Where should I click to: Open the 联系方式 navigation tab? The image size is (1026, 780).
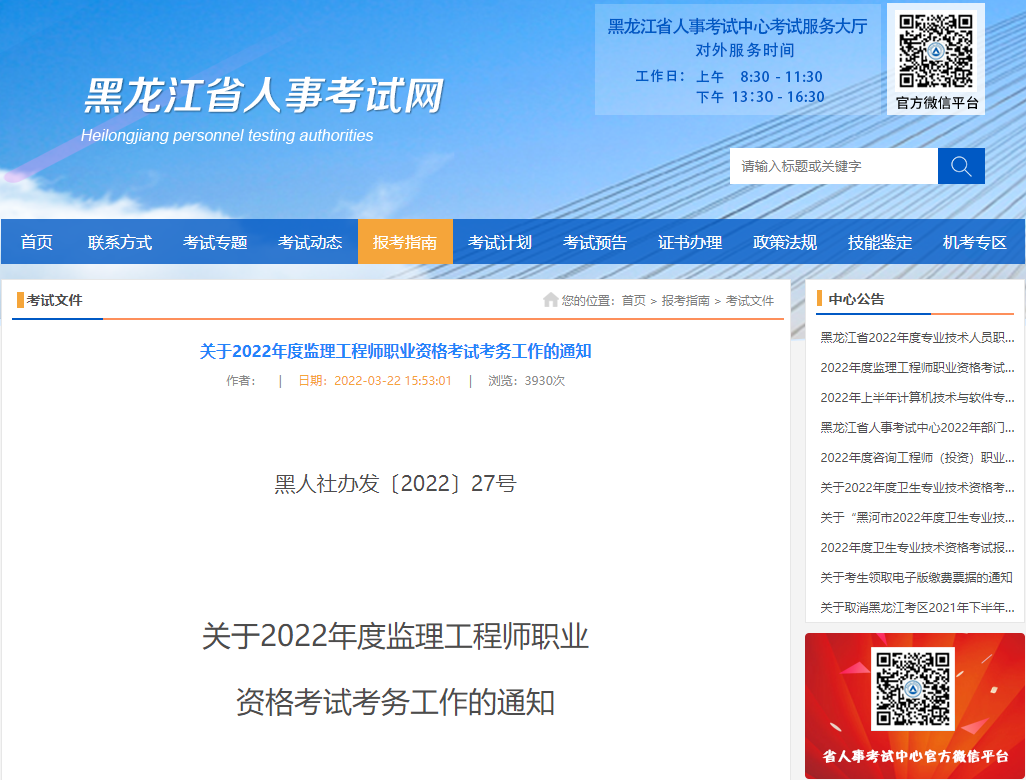[x=120, y=242]
